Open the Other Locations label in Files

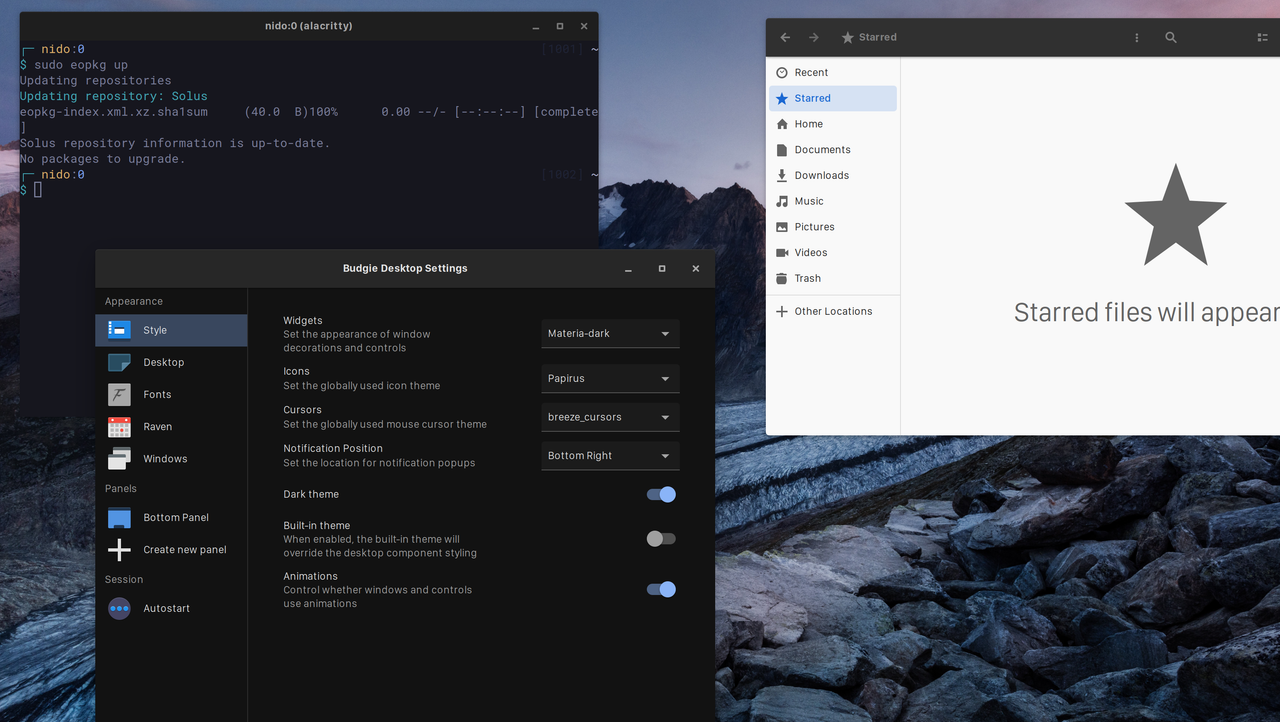click(833, 311)
